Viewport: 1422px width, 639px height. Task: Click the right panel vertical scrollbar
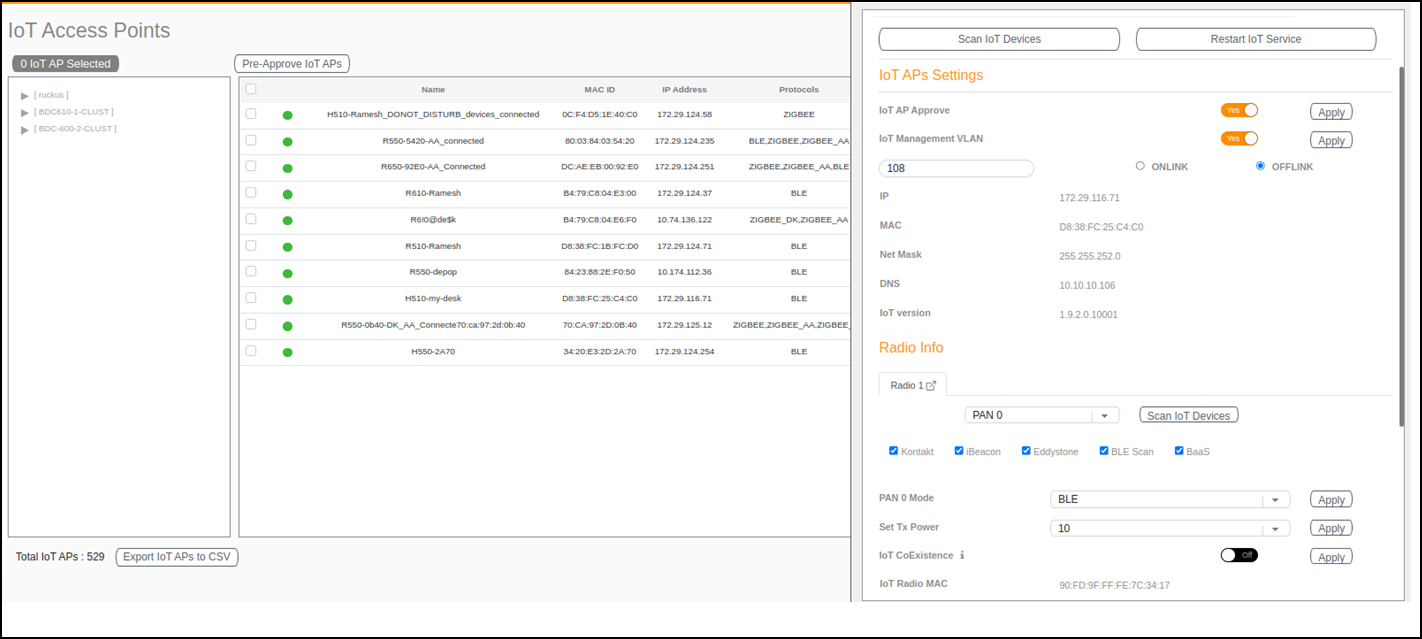pyautogui.click(x=1401, y=248)
